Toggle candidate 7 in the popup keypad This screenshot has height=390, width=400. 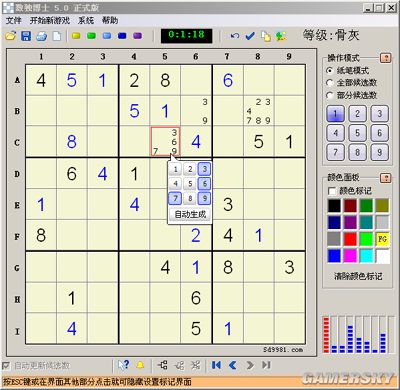(175, 198)
